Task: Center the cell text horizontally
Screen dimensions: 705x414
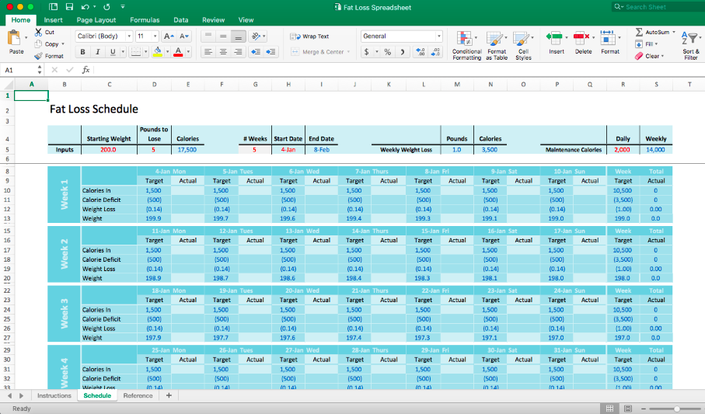Action: 223,52
